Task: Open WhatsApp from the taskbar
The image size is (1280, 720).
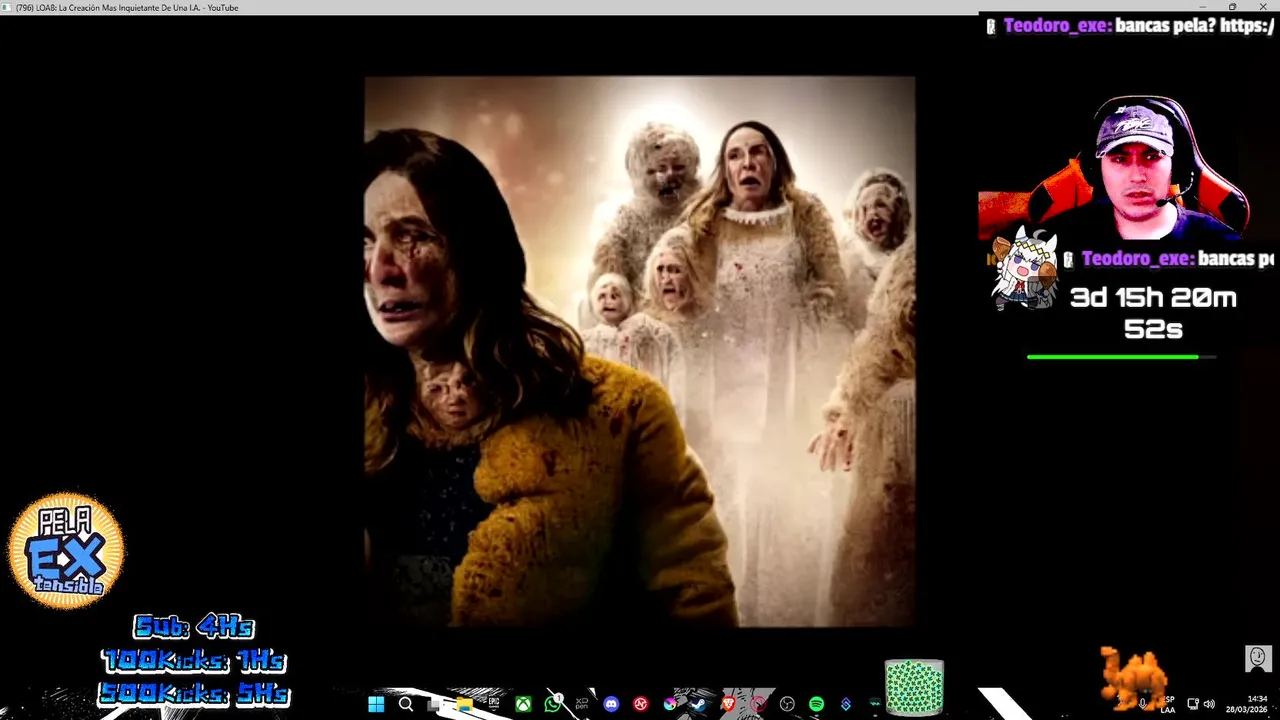Action: click(553, 704)
